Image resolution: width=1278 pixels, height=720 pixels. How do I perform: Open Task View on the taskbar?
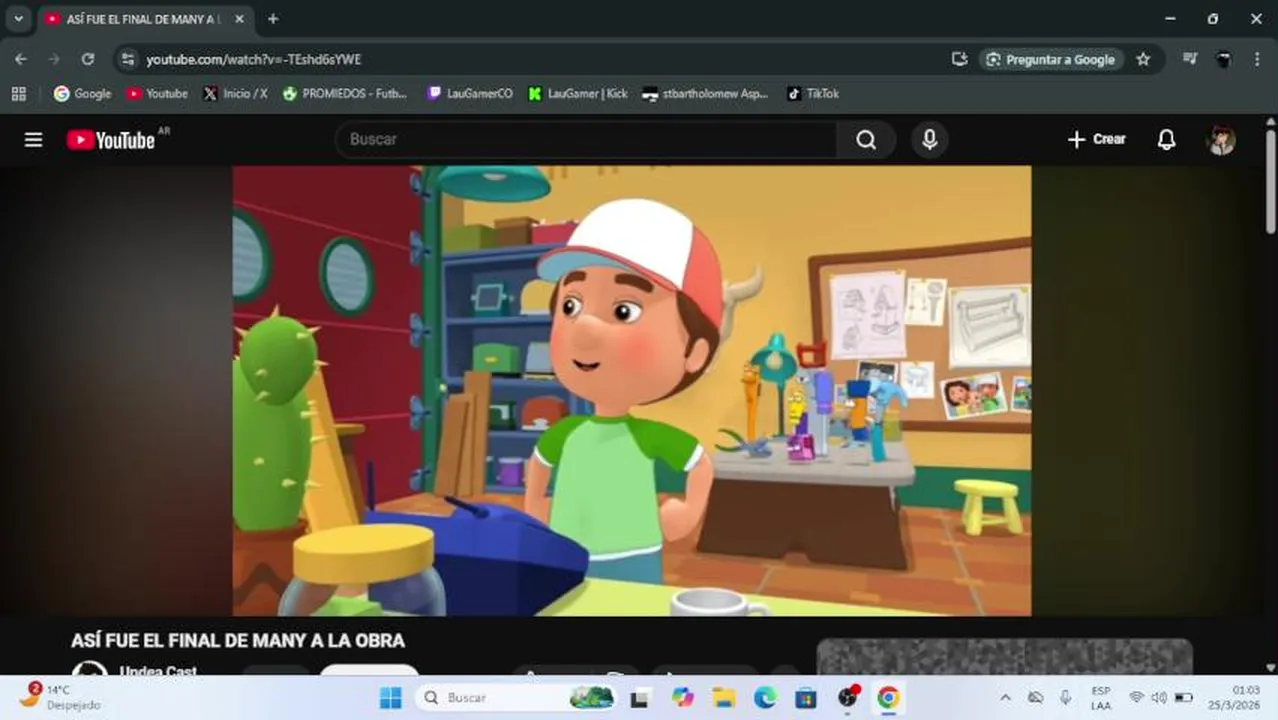(x=639, y=698)
